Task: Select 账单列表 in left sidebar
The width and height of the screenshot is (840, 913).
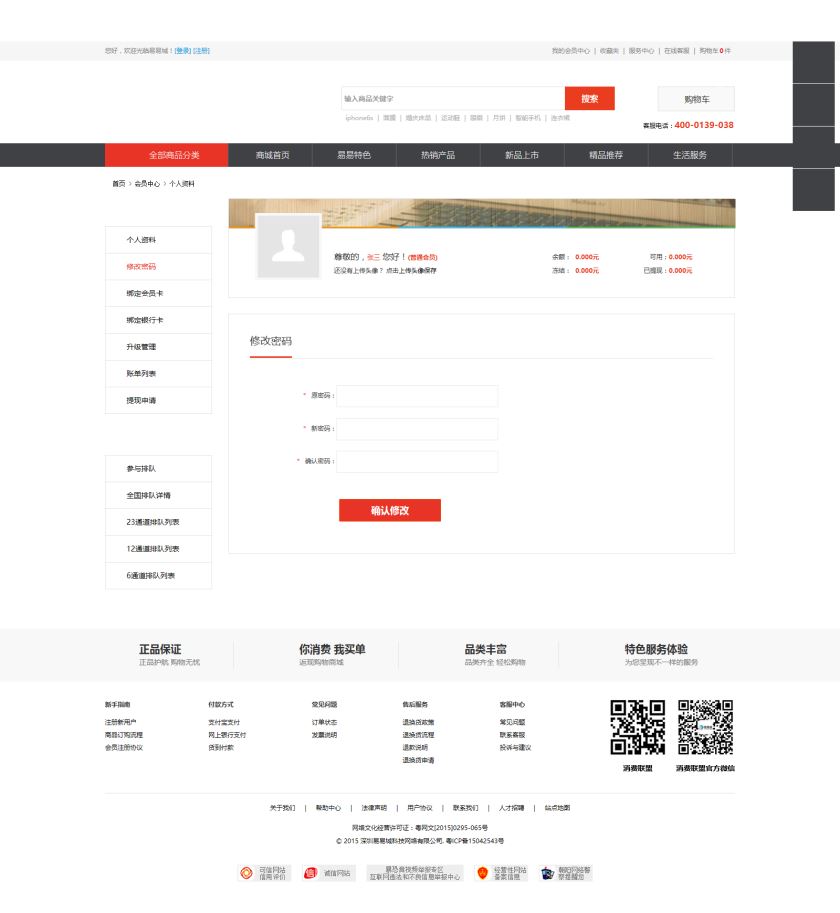Action: point(158,374)
